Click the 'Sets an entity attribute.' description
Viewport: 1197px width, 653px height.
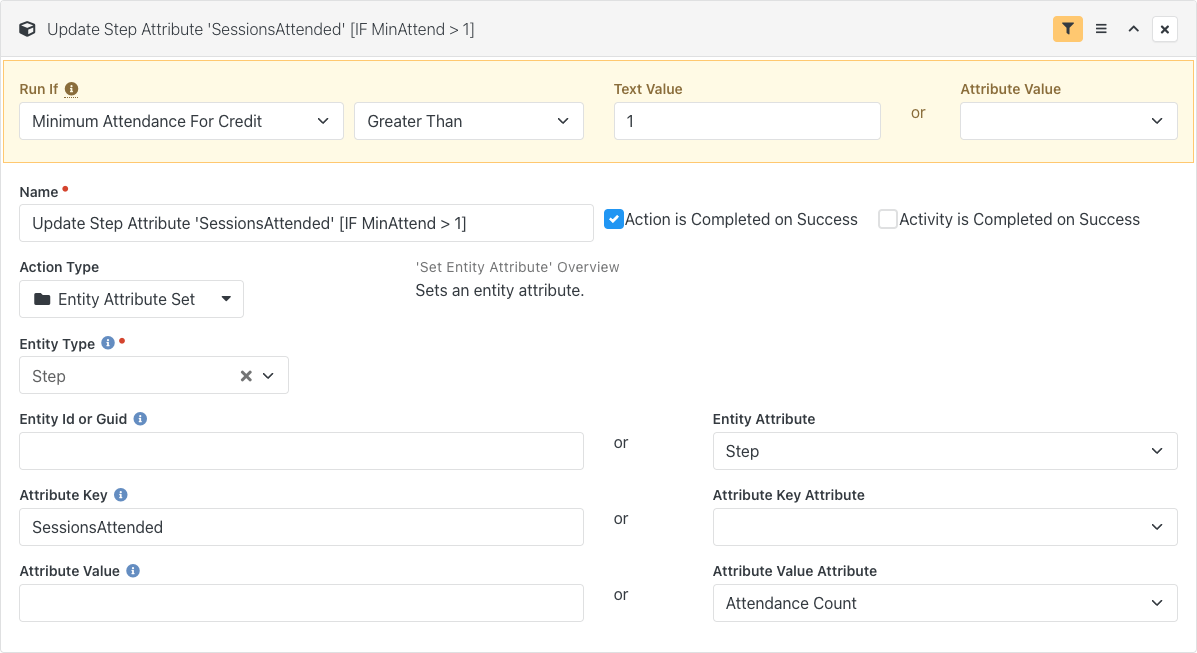tap(500, 291)
